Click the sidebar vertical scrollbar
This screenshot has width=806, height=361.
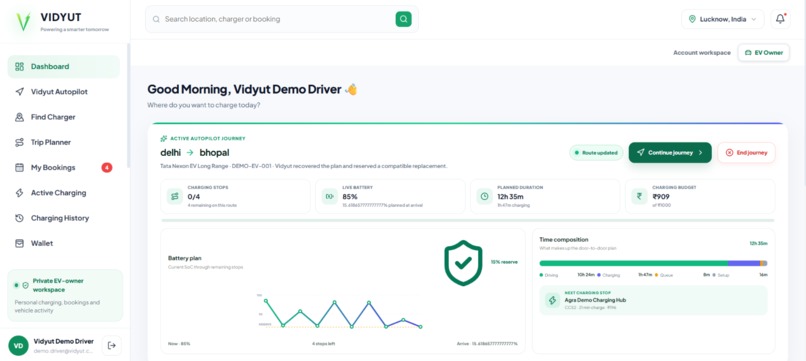point(129,105)
